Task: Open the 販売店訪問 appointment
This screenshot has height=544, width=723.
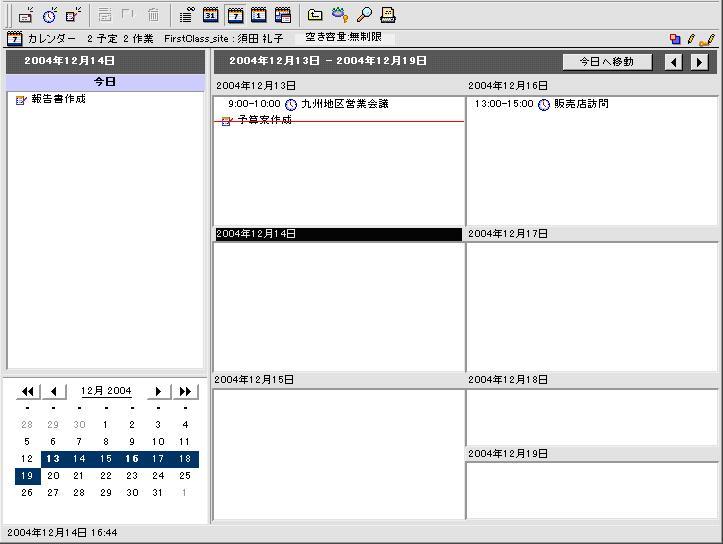Action: [x=580, y=104]
